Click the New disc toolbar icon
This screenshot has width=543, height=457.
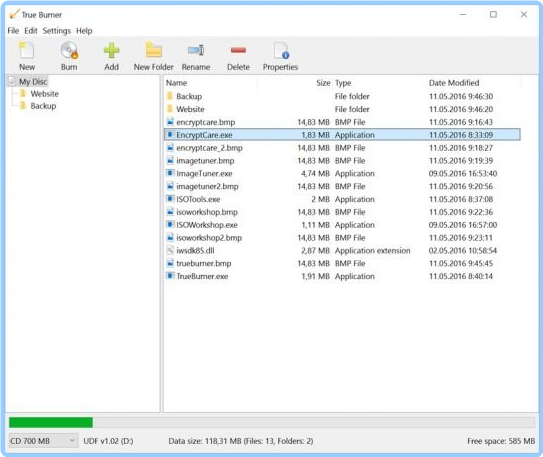pyautogui.click(x=27, y=51)
